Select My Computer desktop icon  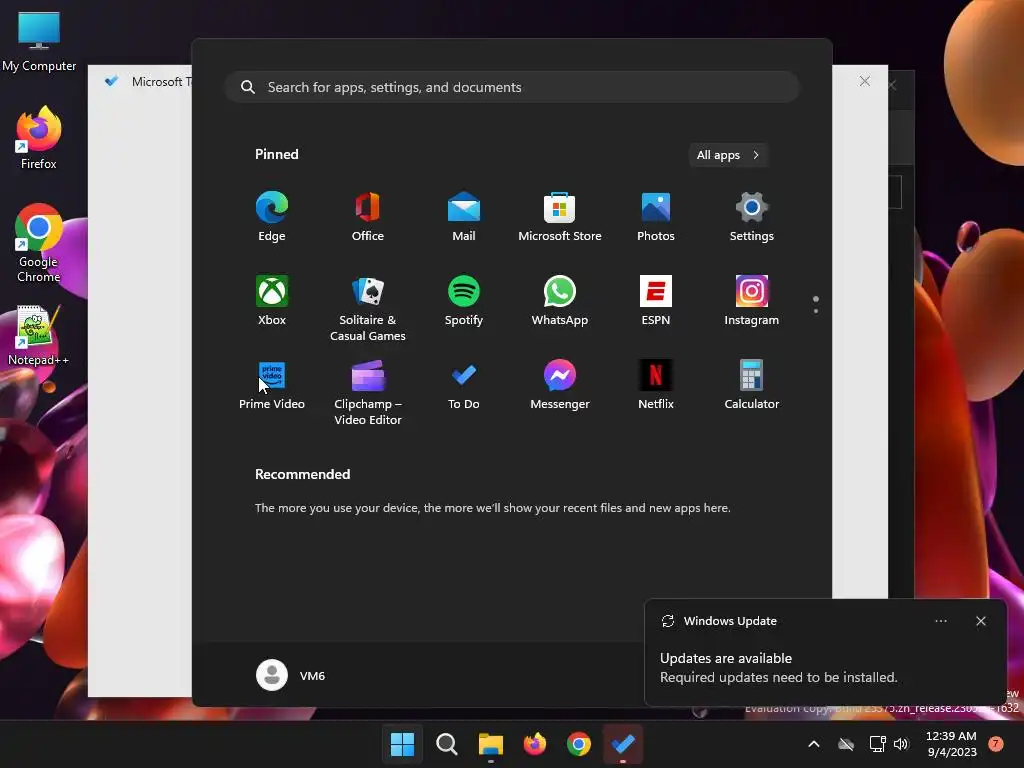pos(39,41)
